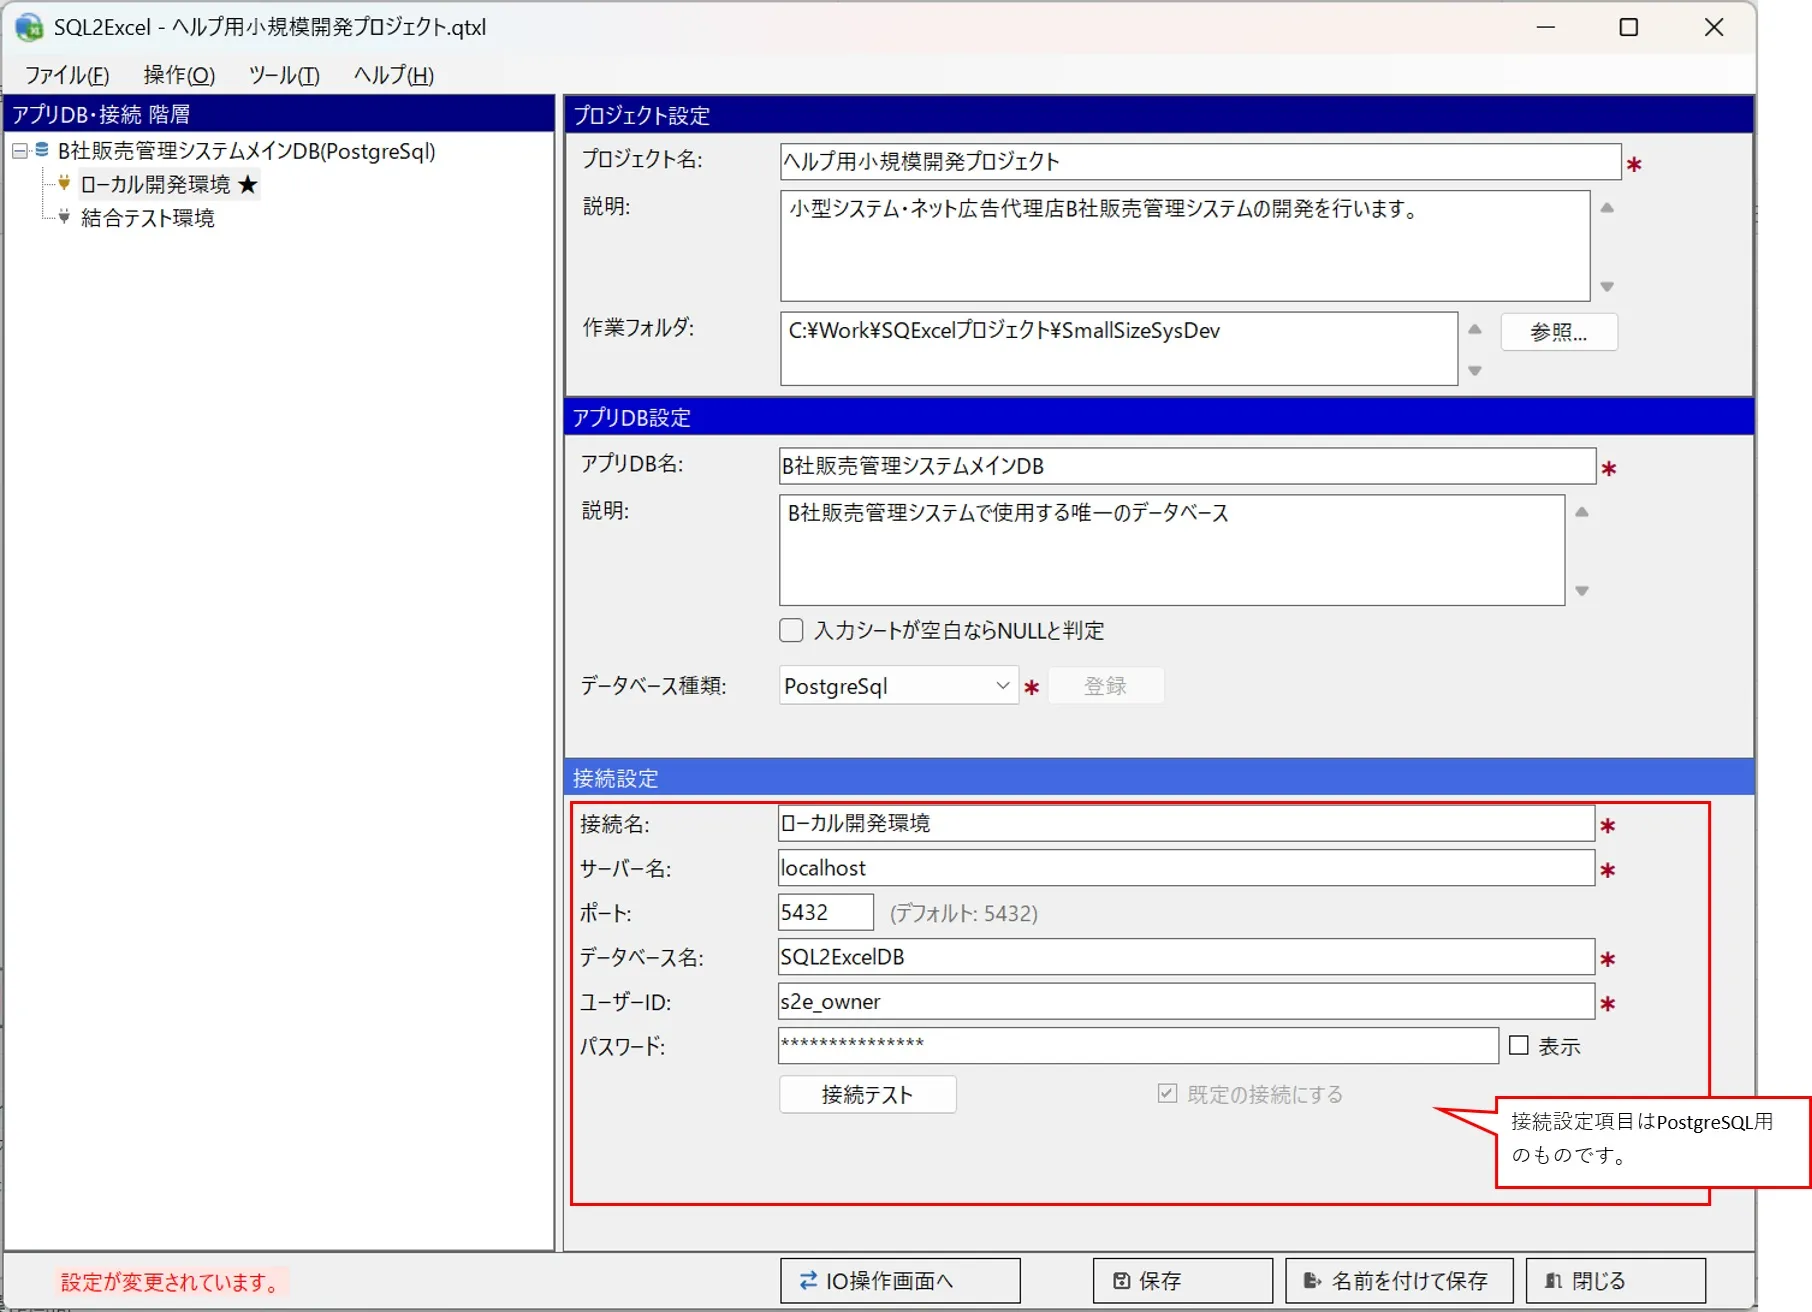
Task: Click the パスワード field
Action: tap(1138, 1045)
